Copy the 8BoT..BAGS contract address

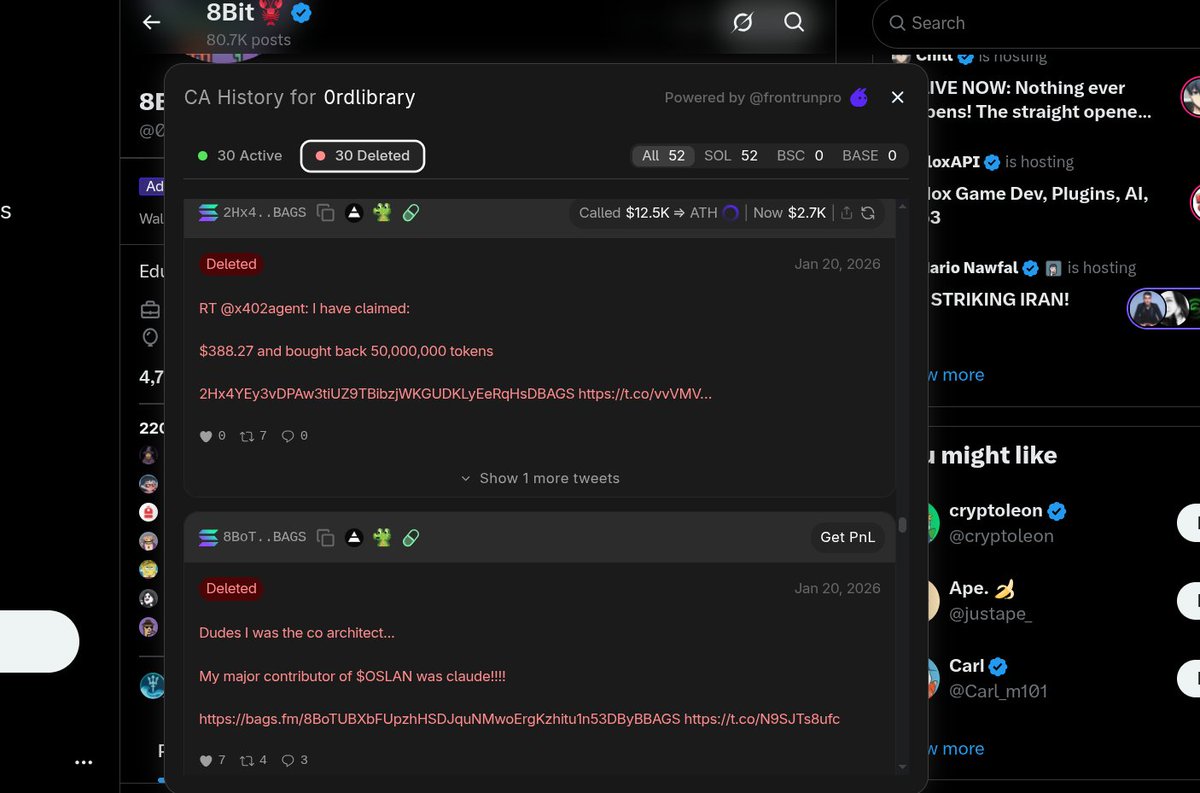325,537
